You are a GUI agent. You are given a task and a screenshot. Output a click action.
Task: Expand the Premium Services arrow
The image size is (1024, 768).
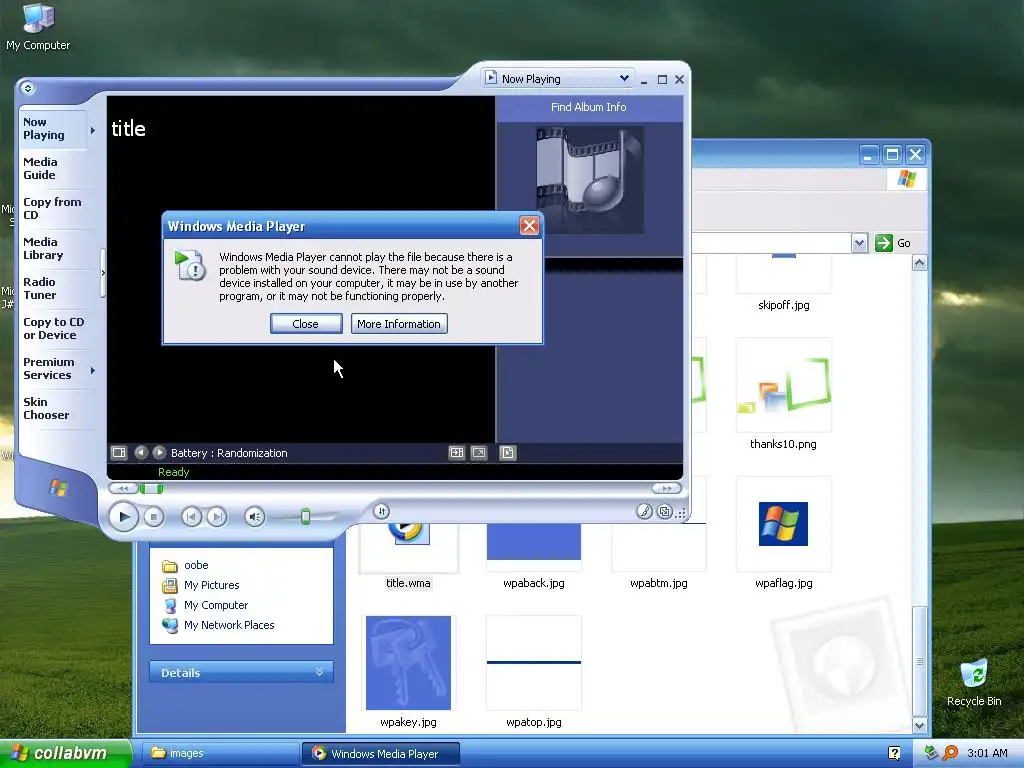click(x=93, y=370)
